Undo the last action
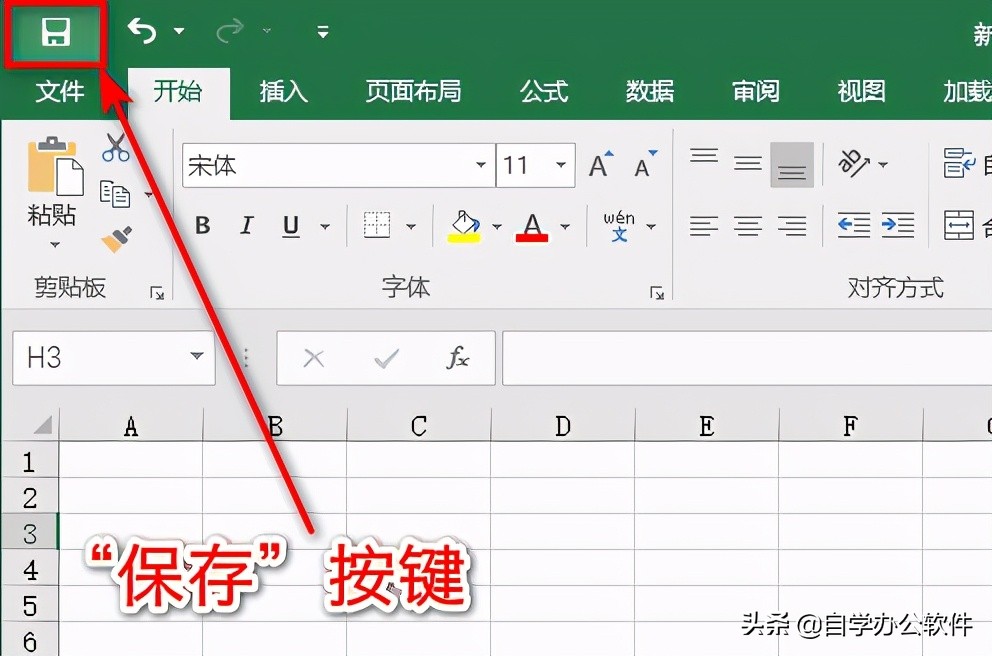Image resolution: width=992 pixels, height=656 pixels. [142, 30]
